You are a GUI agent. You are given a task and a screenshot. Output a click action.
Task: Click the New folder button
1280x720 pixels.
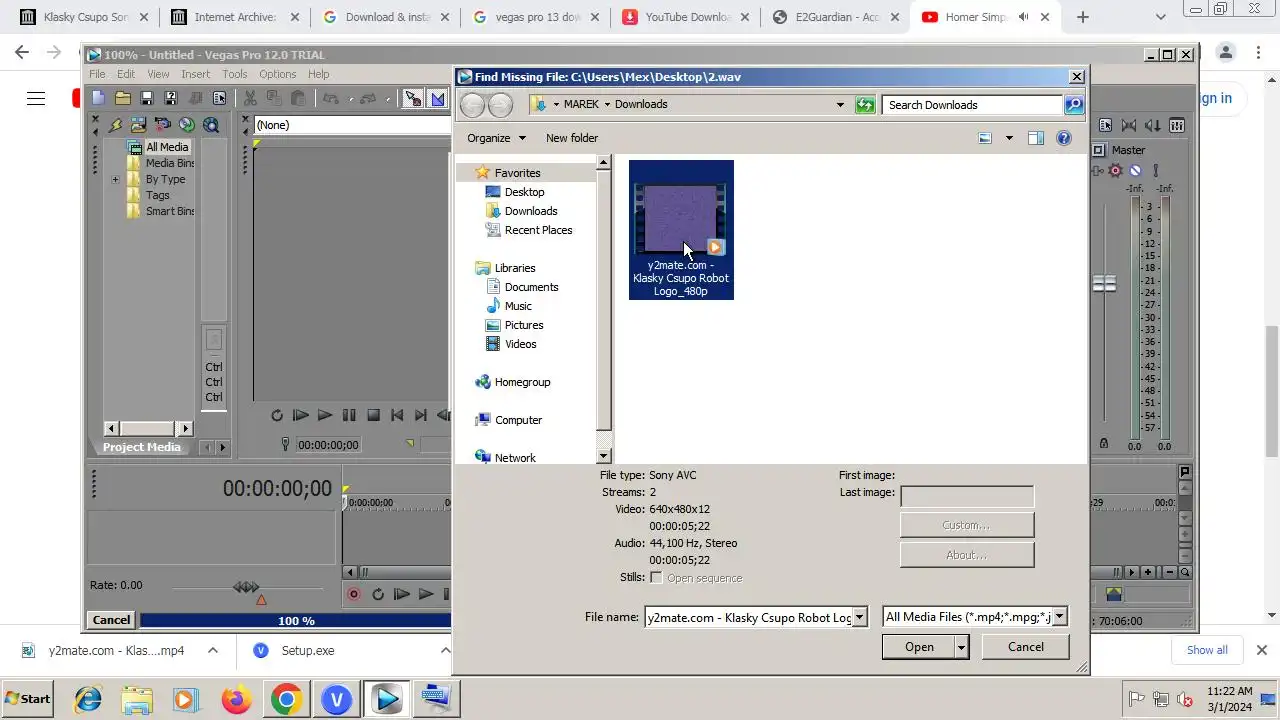[572, 138]
